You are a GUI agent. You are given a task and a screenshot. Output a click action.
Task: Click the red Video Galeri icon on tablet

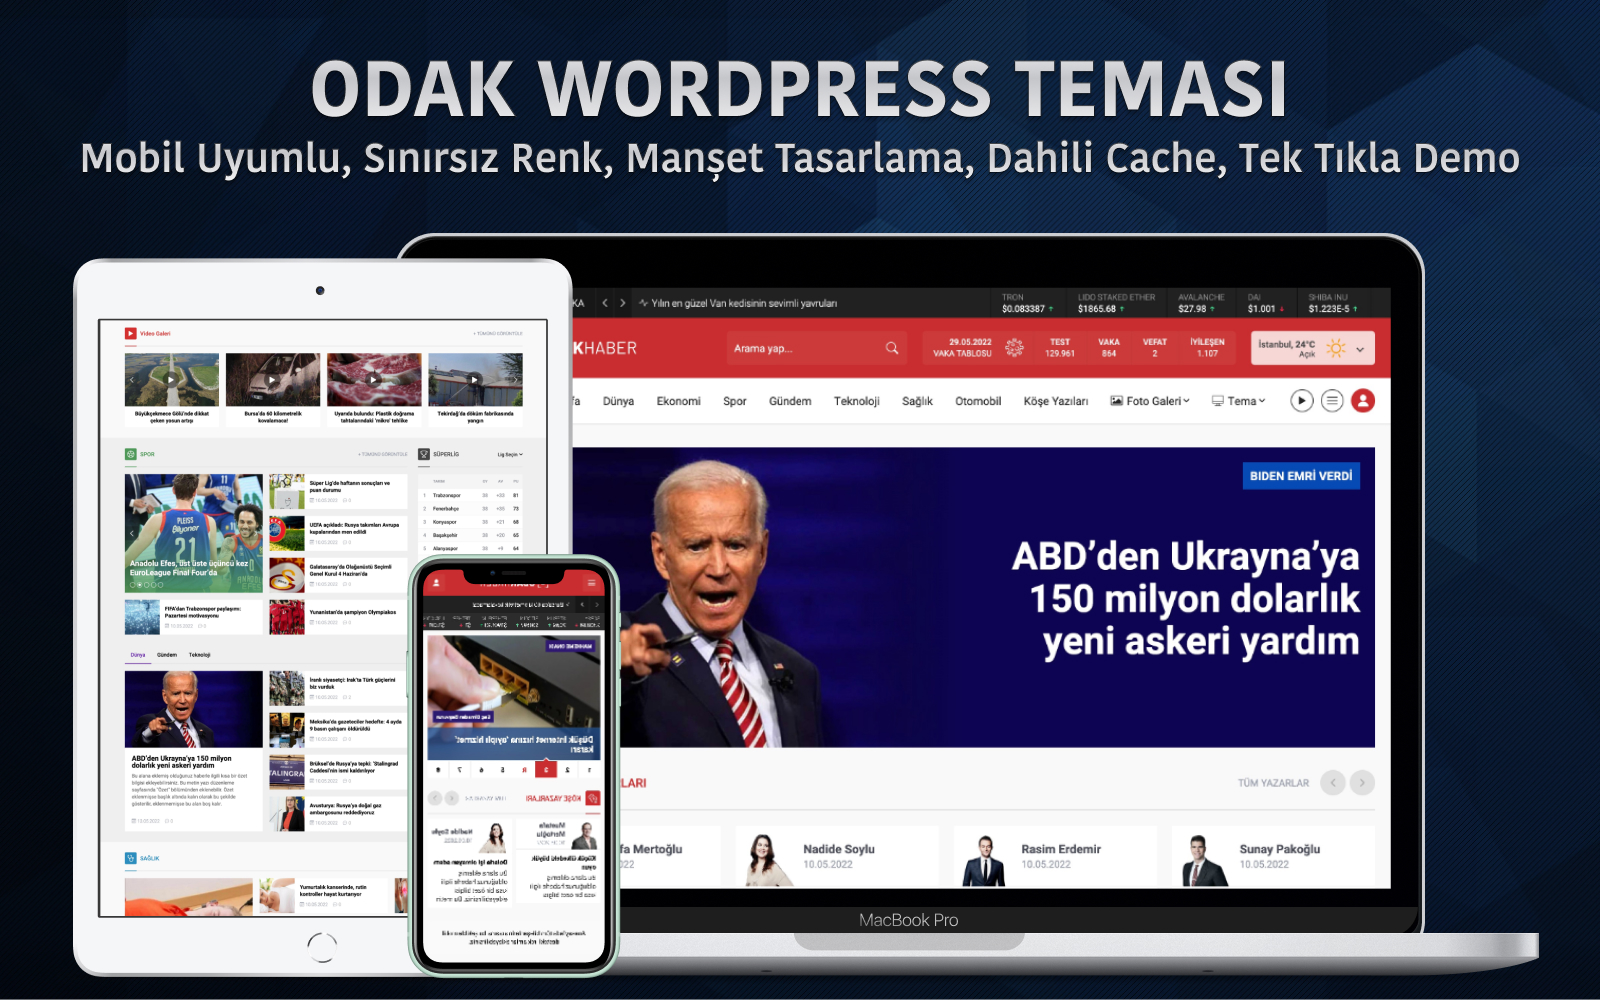[130, 334]
